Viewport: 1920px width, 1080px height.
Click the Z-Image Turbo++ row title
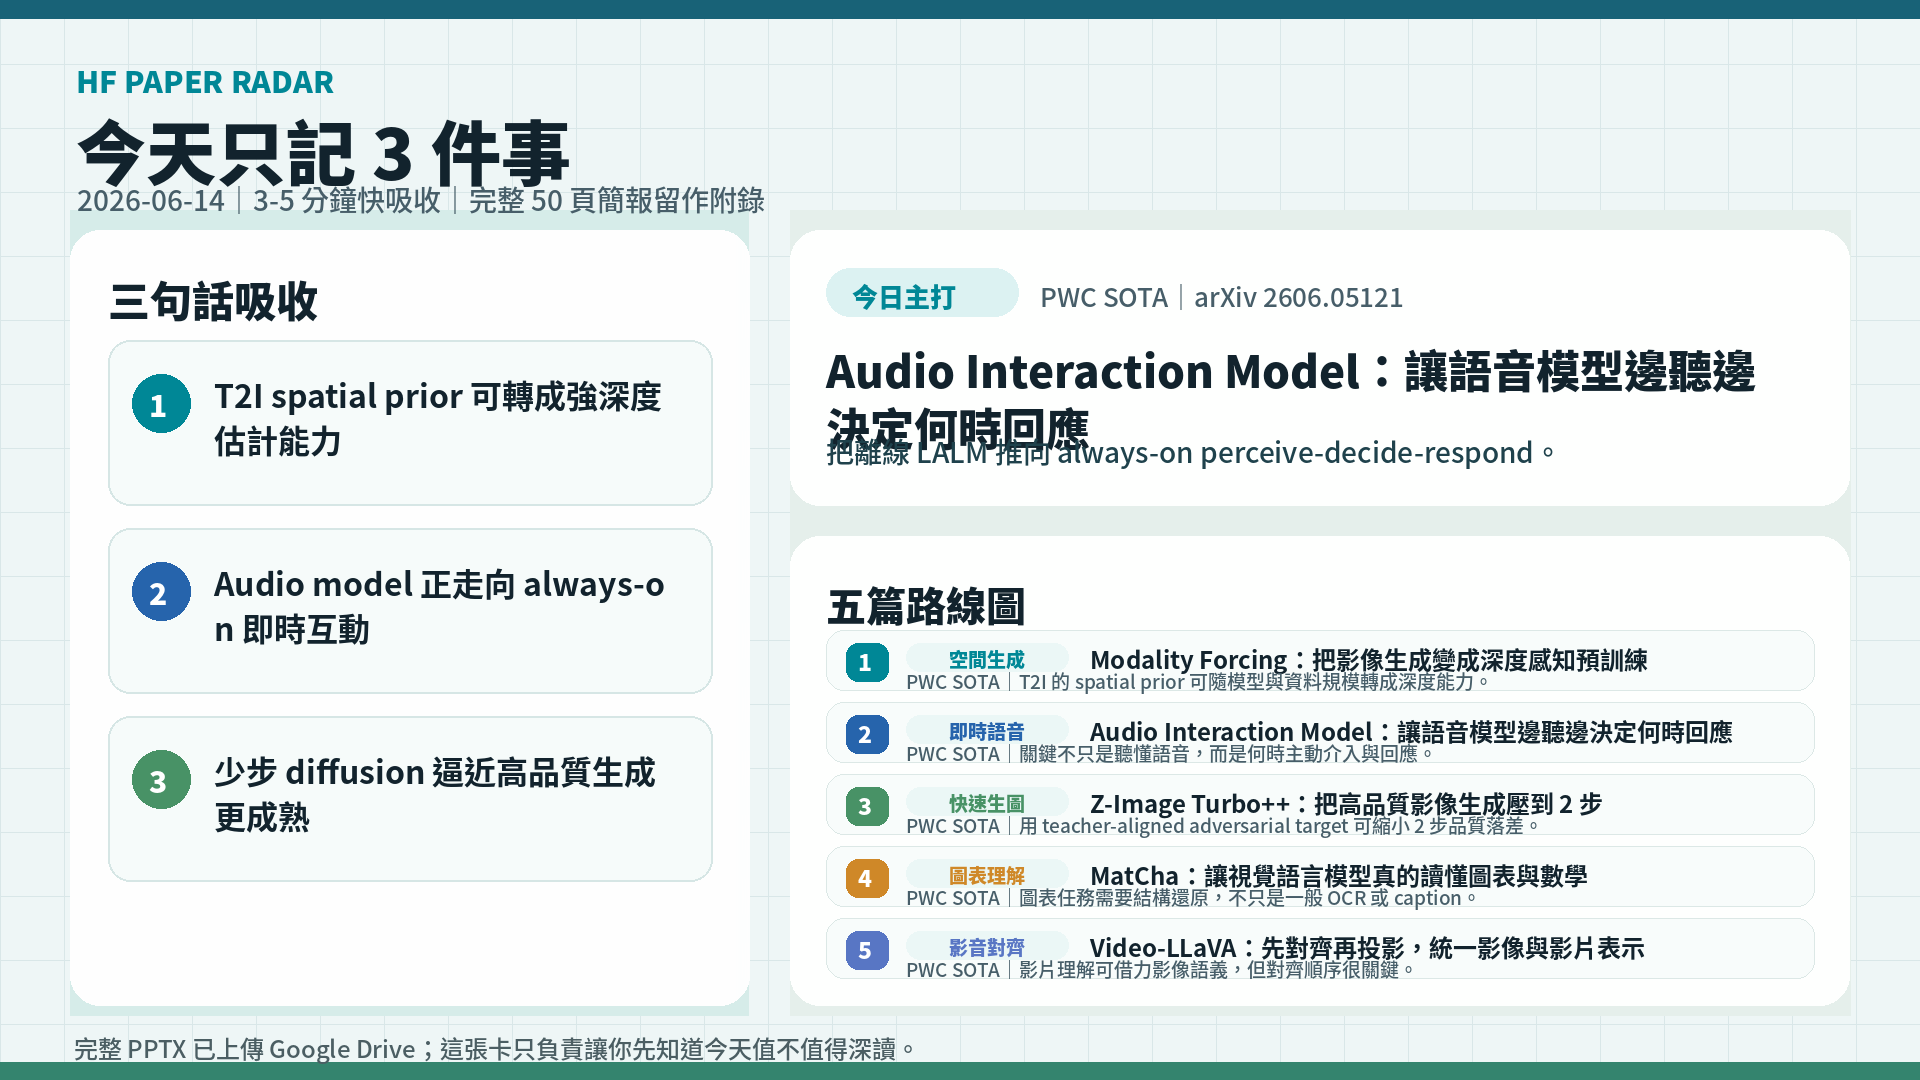coord(1346,804)
